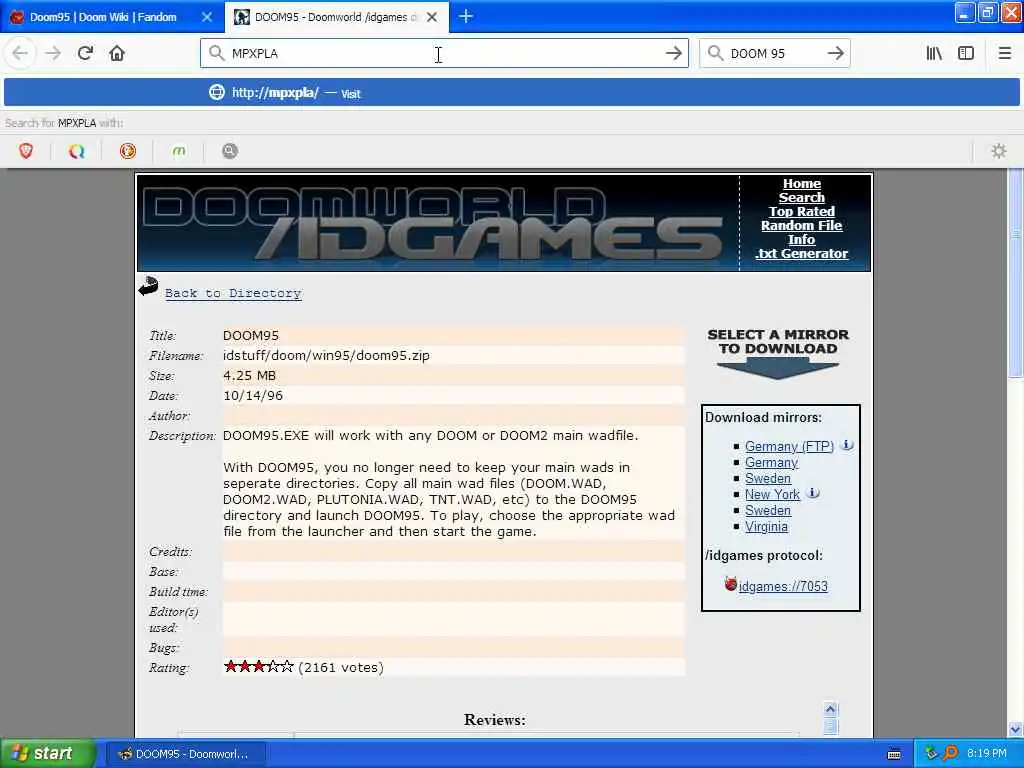Image resolution: width=1024 pixels, height=768 pixels.
Task: Click the DOOM 95 search box
Action: point(774,53)
